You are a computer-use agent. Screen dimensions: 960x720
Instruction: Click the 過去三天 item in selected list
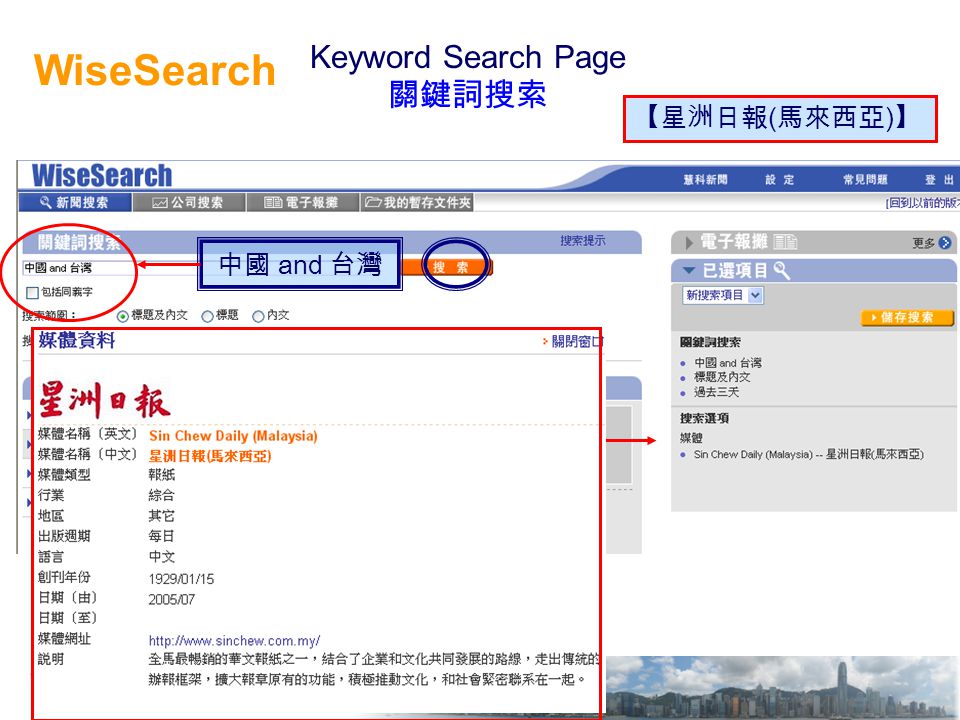[x=716, y=392]
